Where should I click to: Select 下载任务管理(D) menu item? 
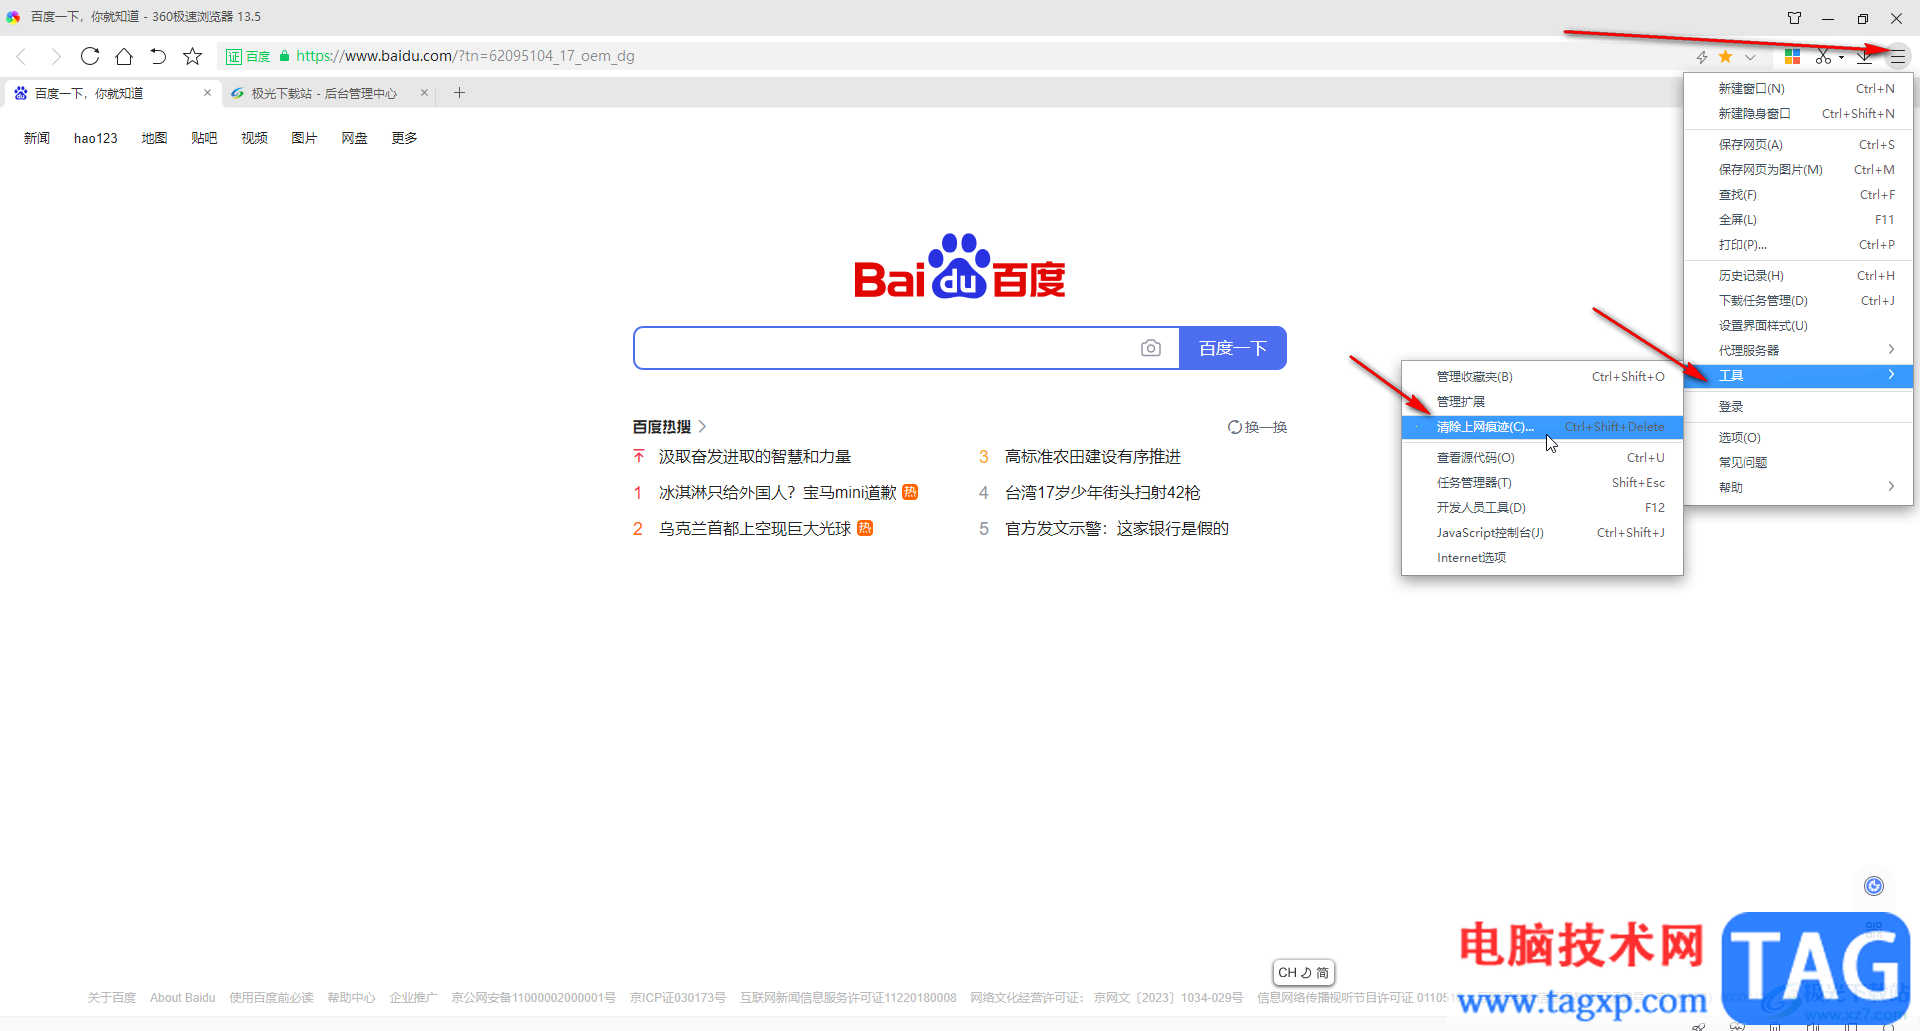pyautogui.click(x=1799, y=301)
